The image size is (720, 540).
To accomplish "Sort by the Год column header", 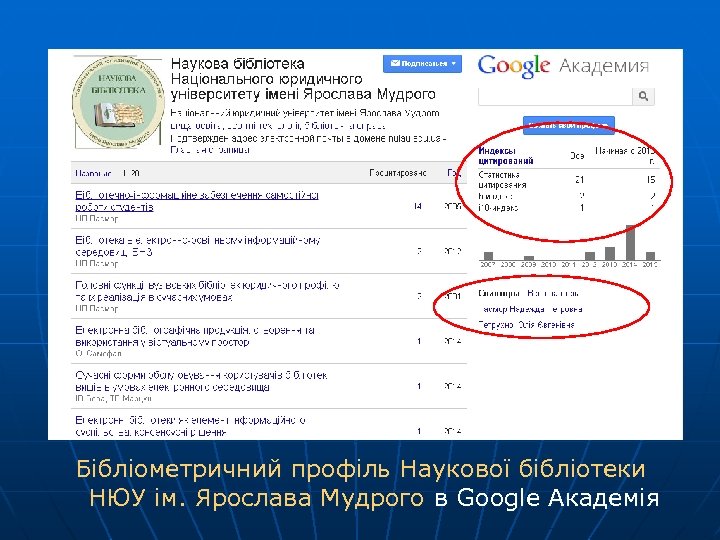I will click(454, 173).
